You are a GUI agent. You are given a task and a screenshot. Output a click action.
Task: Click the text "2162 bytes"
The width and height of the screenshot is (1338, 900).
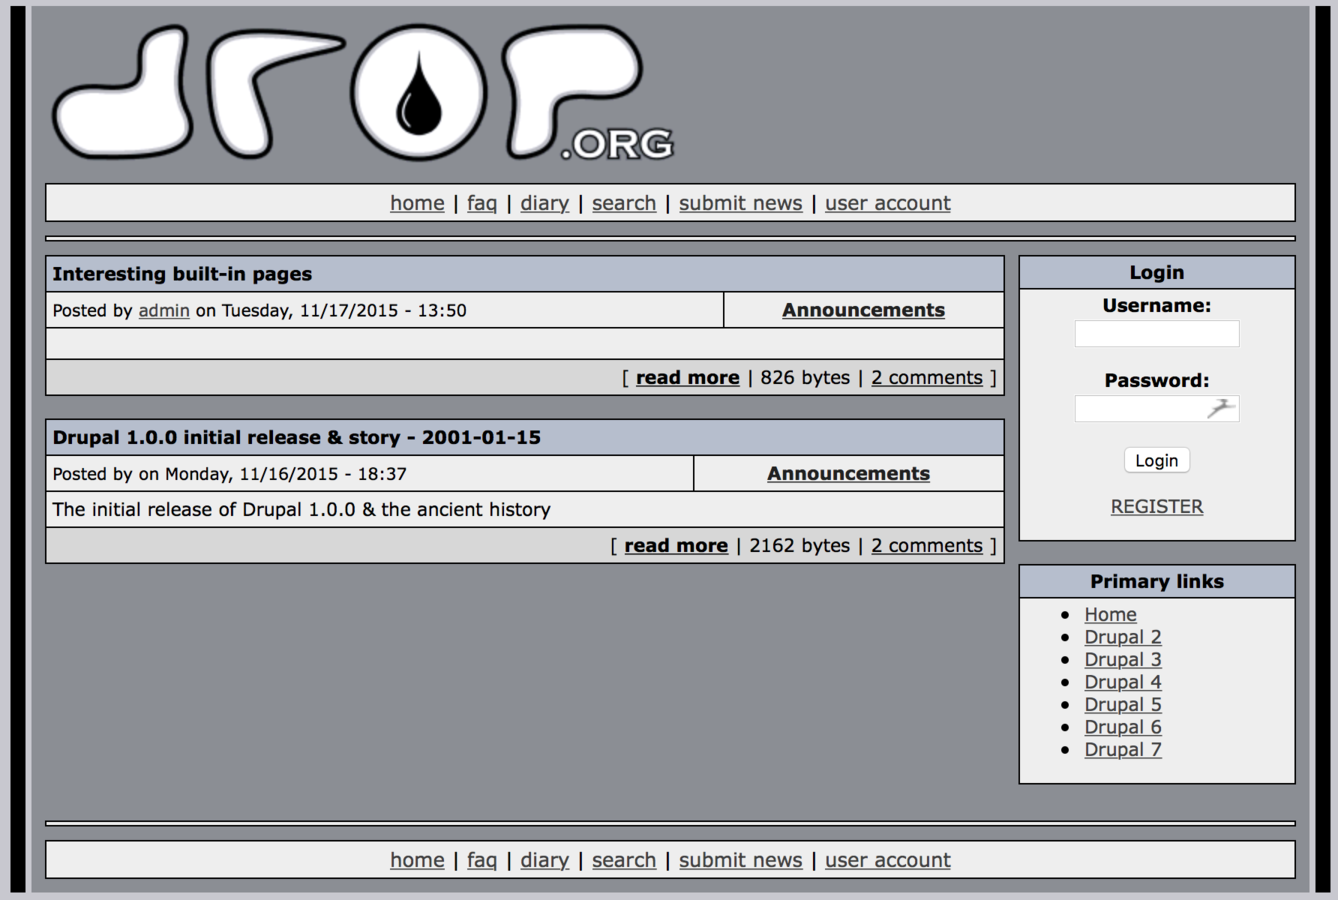[x=799, y=545]
